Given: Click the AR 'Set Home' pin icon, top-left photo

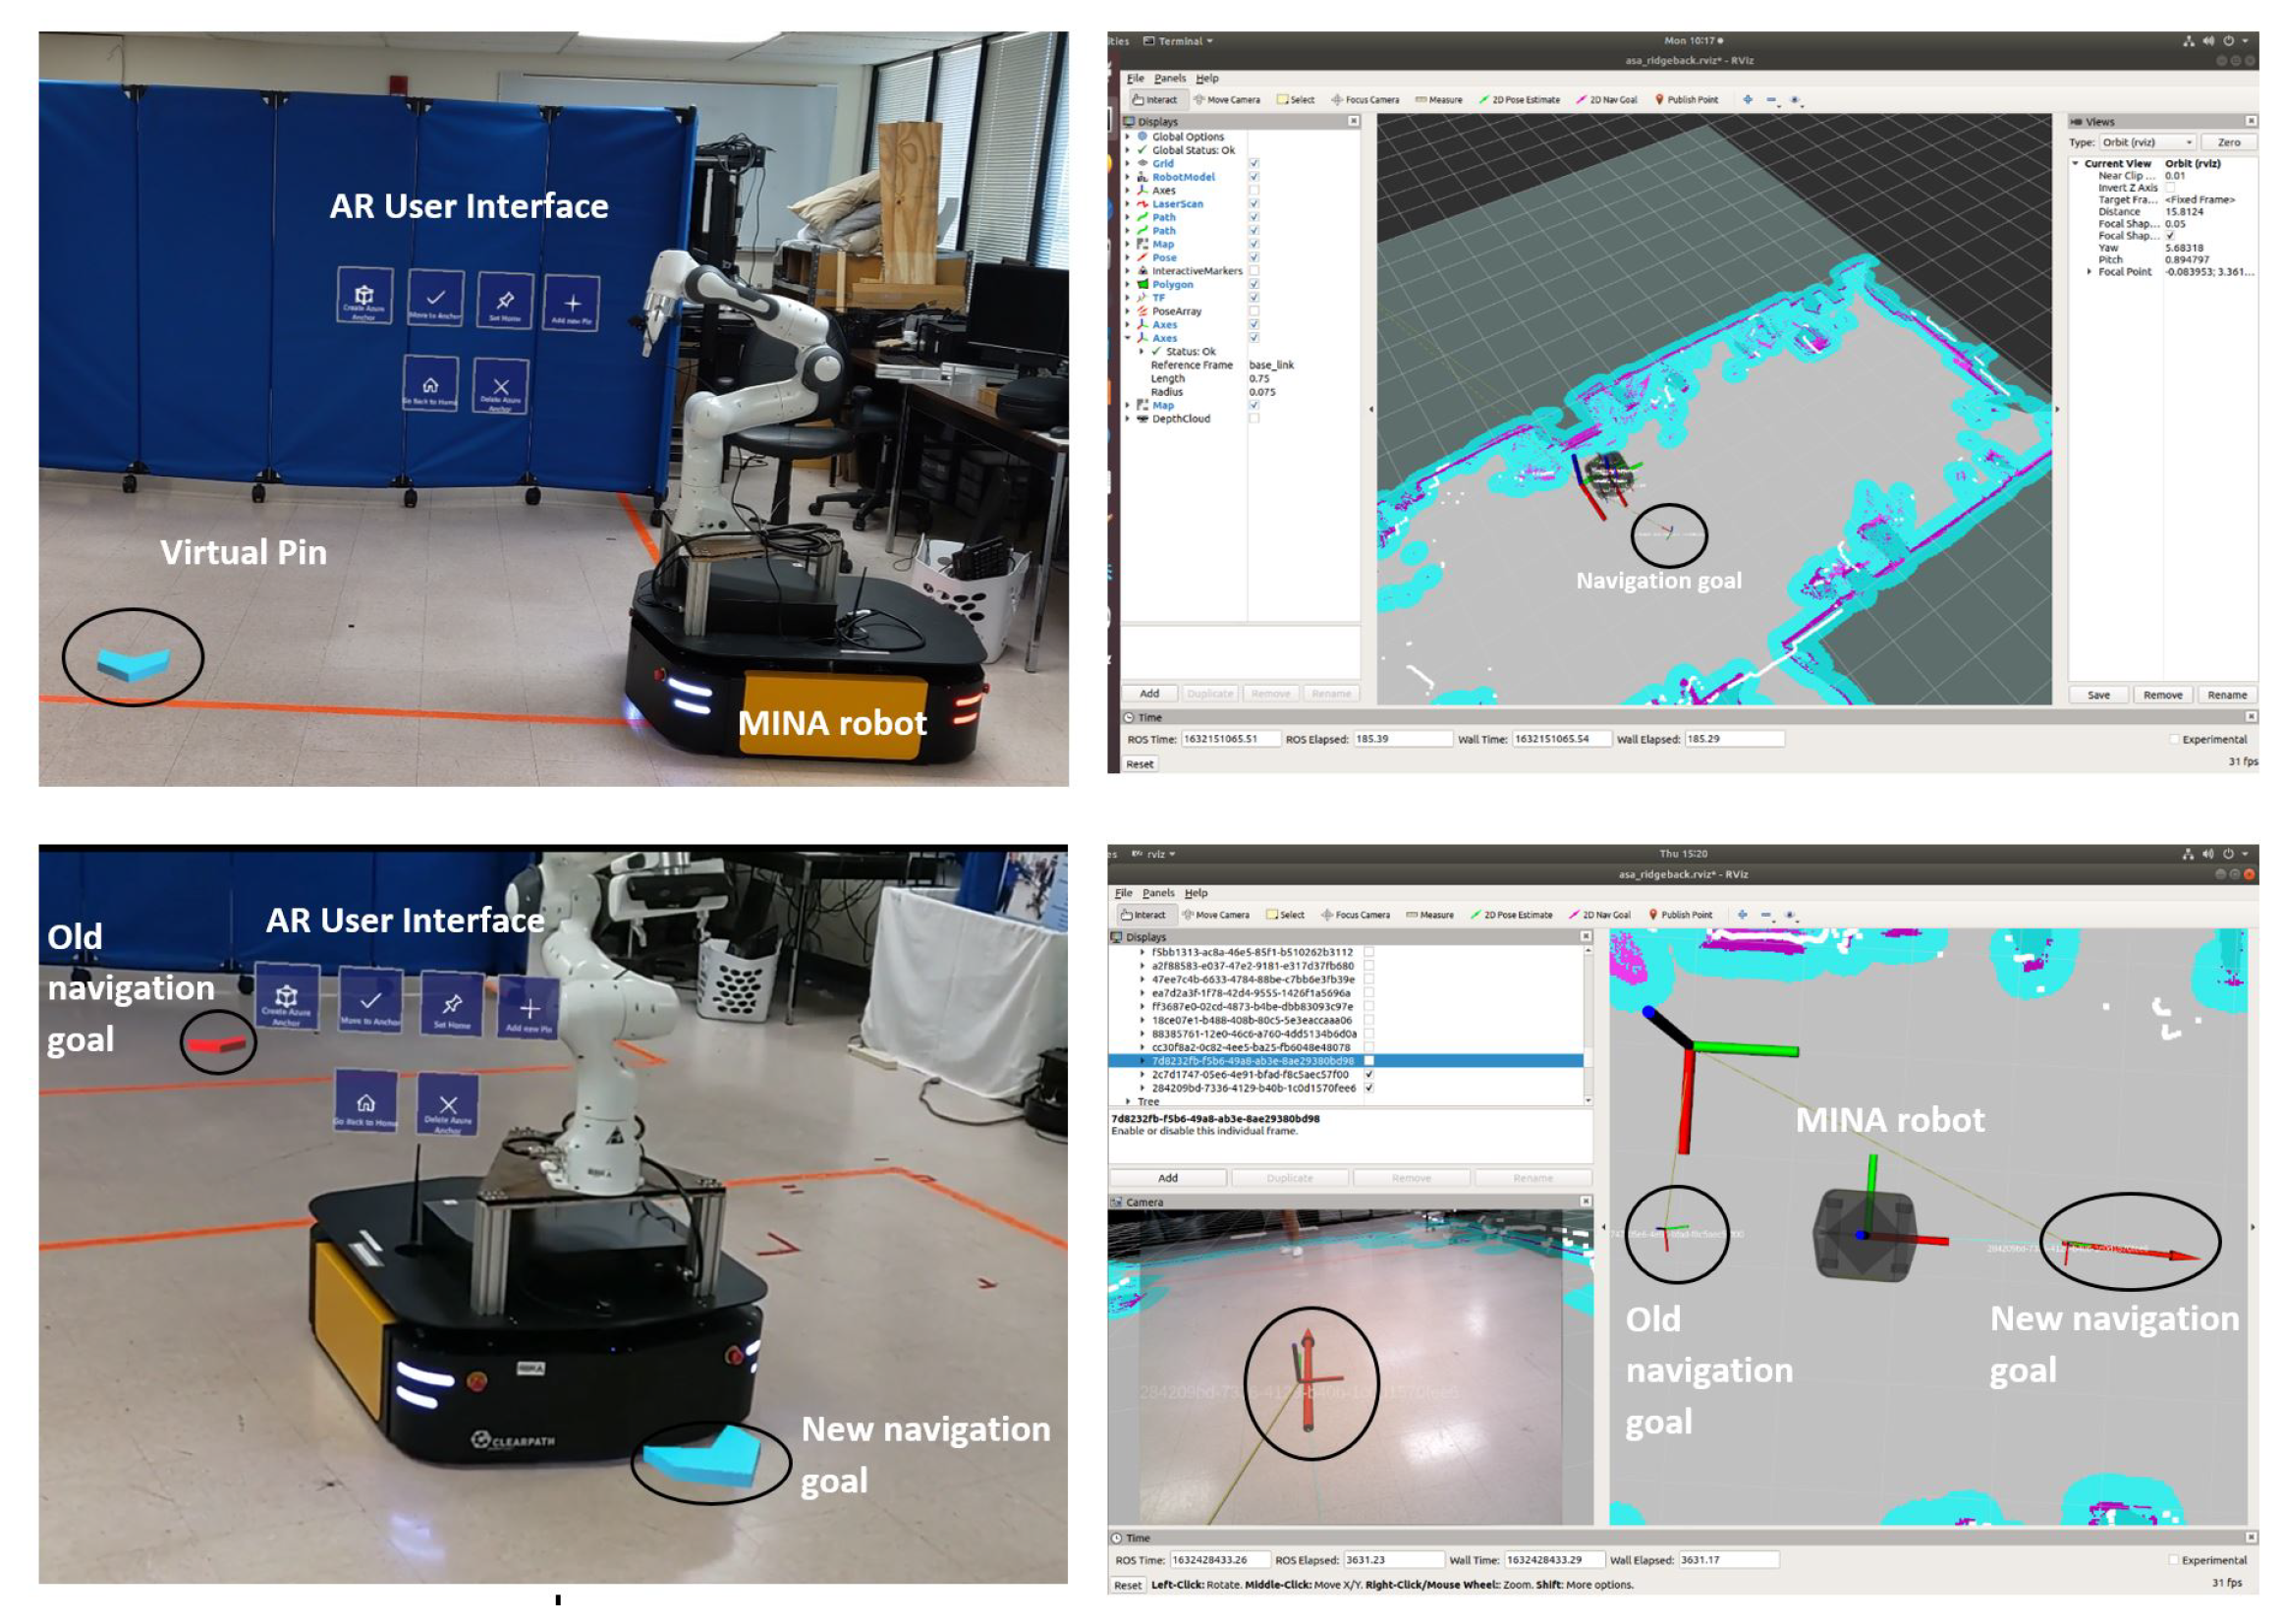Looking at the screenshot, I should (505, 301).
